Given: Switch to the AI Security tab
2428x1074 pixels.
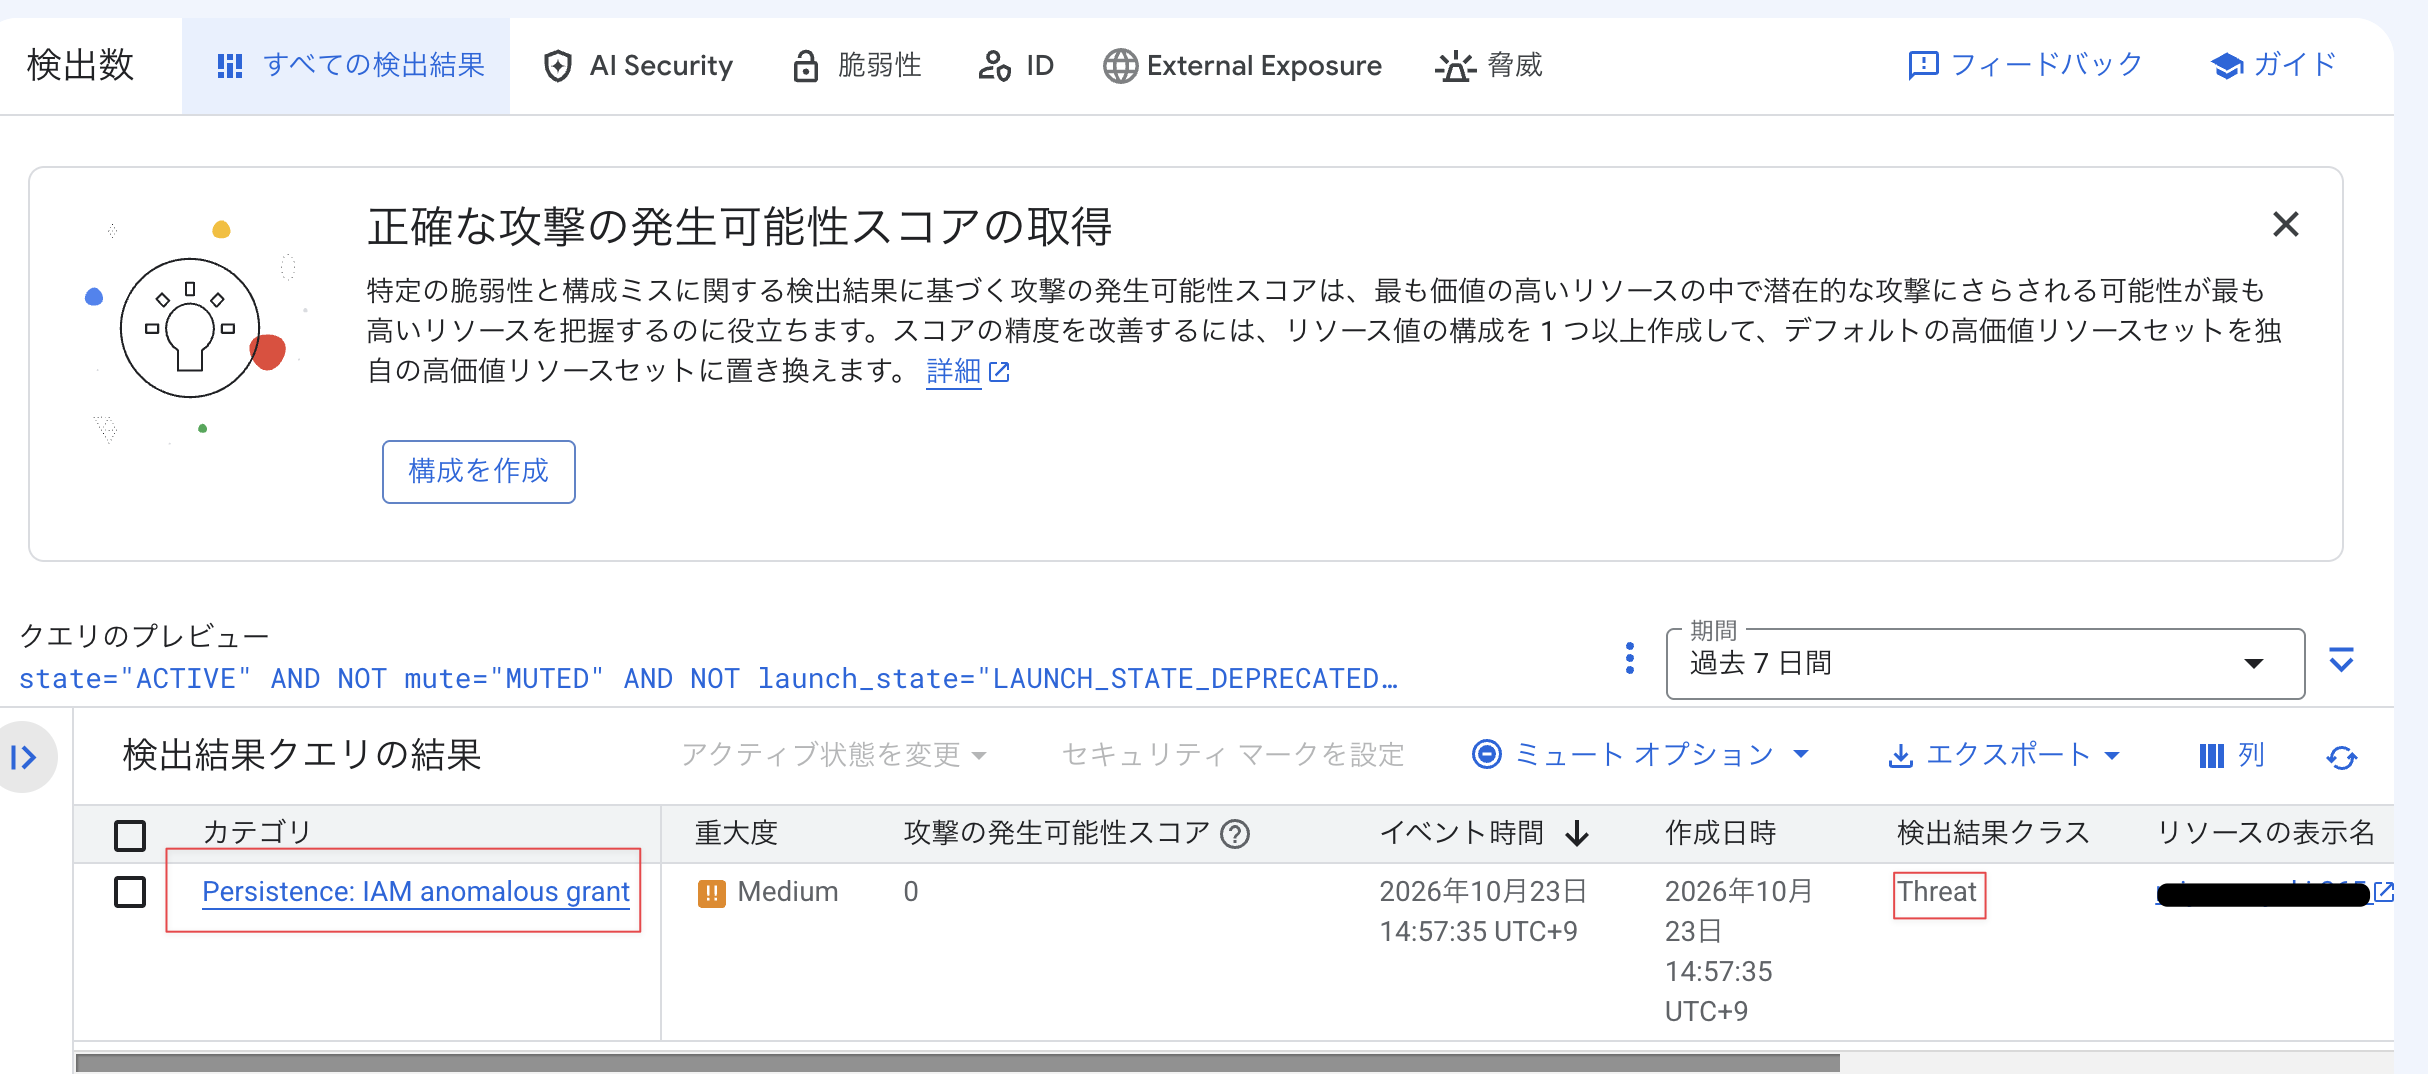Looking at the screenshot, I should 637,66.
